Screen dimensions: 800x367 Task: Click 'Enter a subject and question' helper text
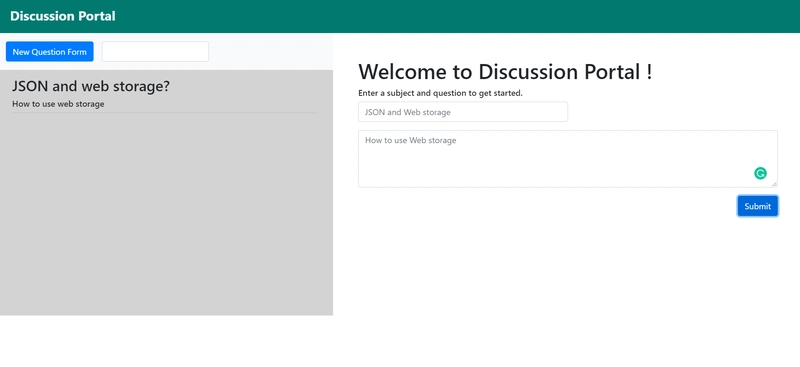tap(440, 93)
